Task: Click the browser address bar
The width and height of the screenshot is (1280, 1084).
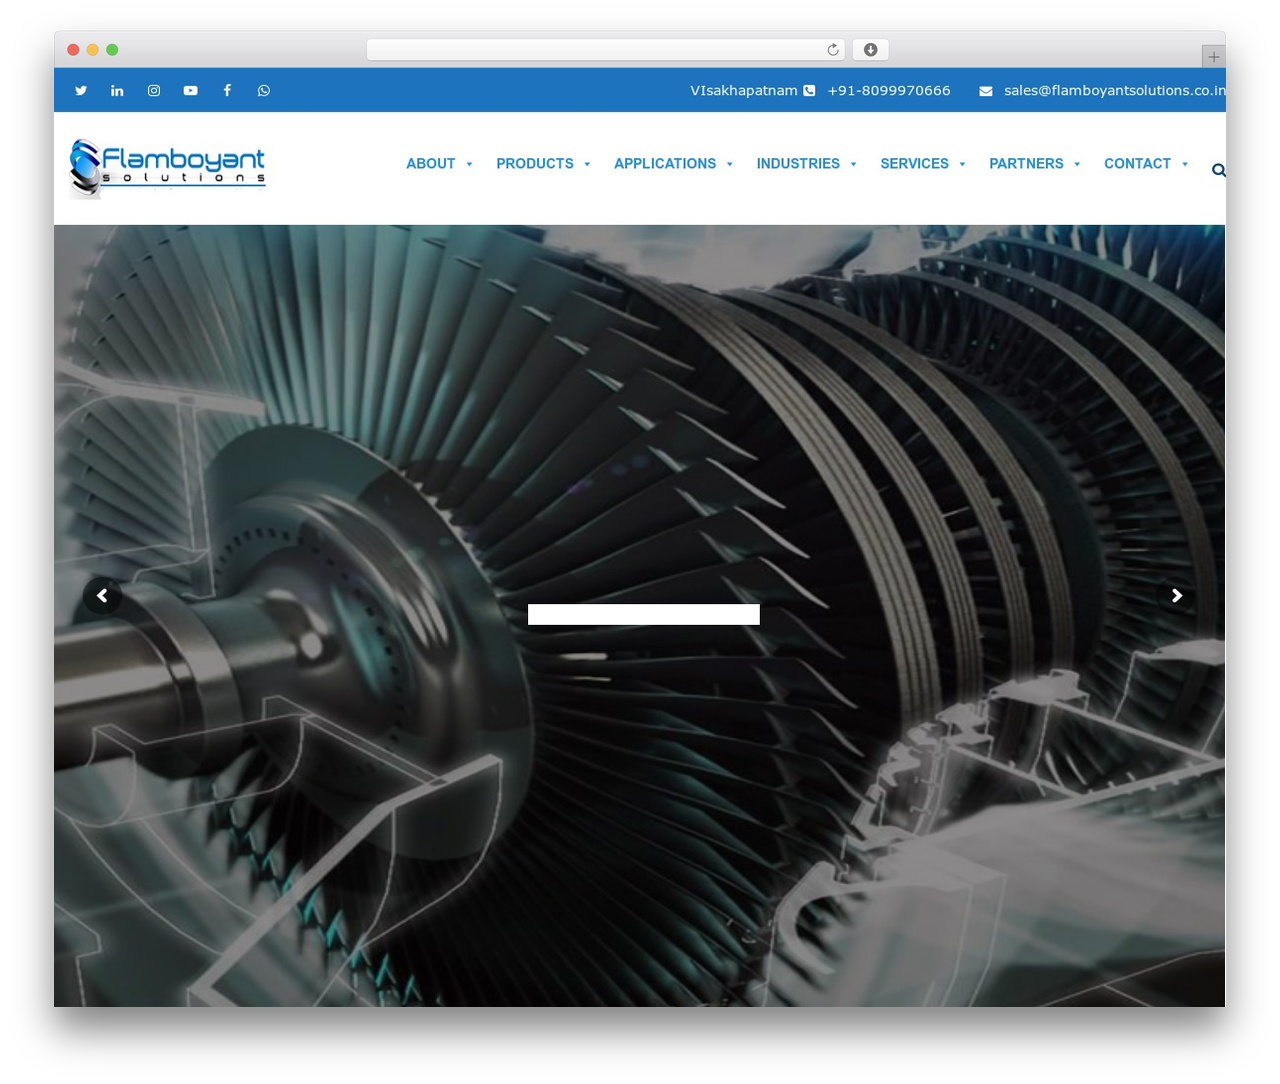Action: tap(606, 50)
